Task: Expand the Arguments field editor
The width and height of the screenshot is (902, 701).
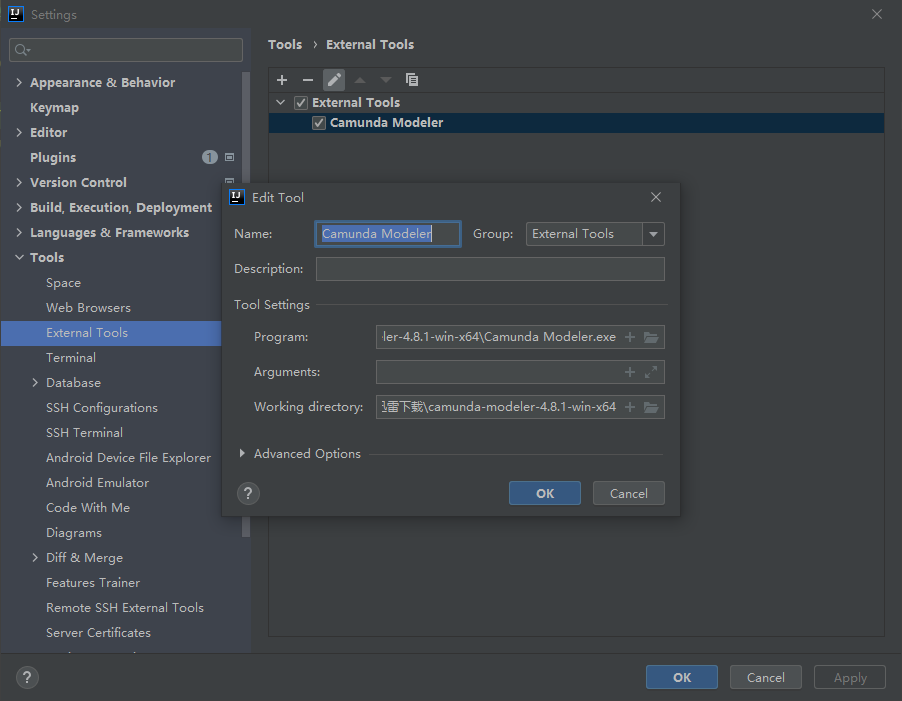Action: [x=651, y=372]
